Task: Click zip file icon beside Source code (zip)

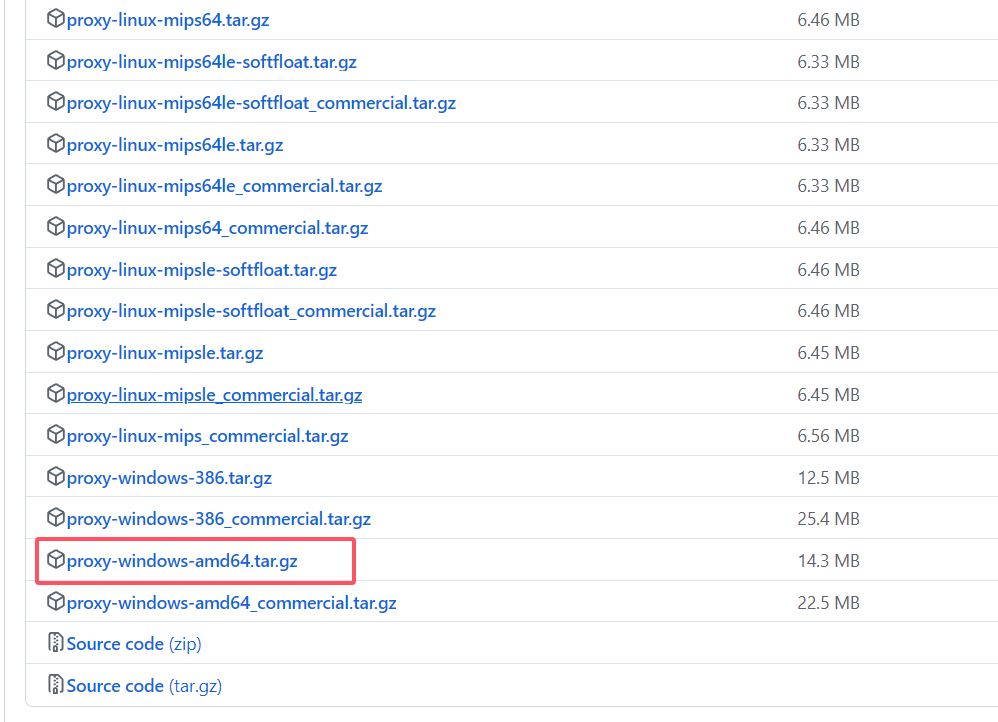Action: coord(56,642)
